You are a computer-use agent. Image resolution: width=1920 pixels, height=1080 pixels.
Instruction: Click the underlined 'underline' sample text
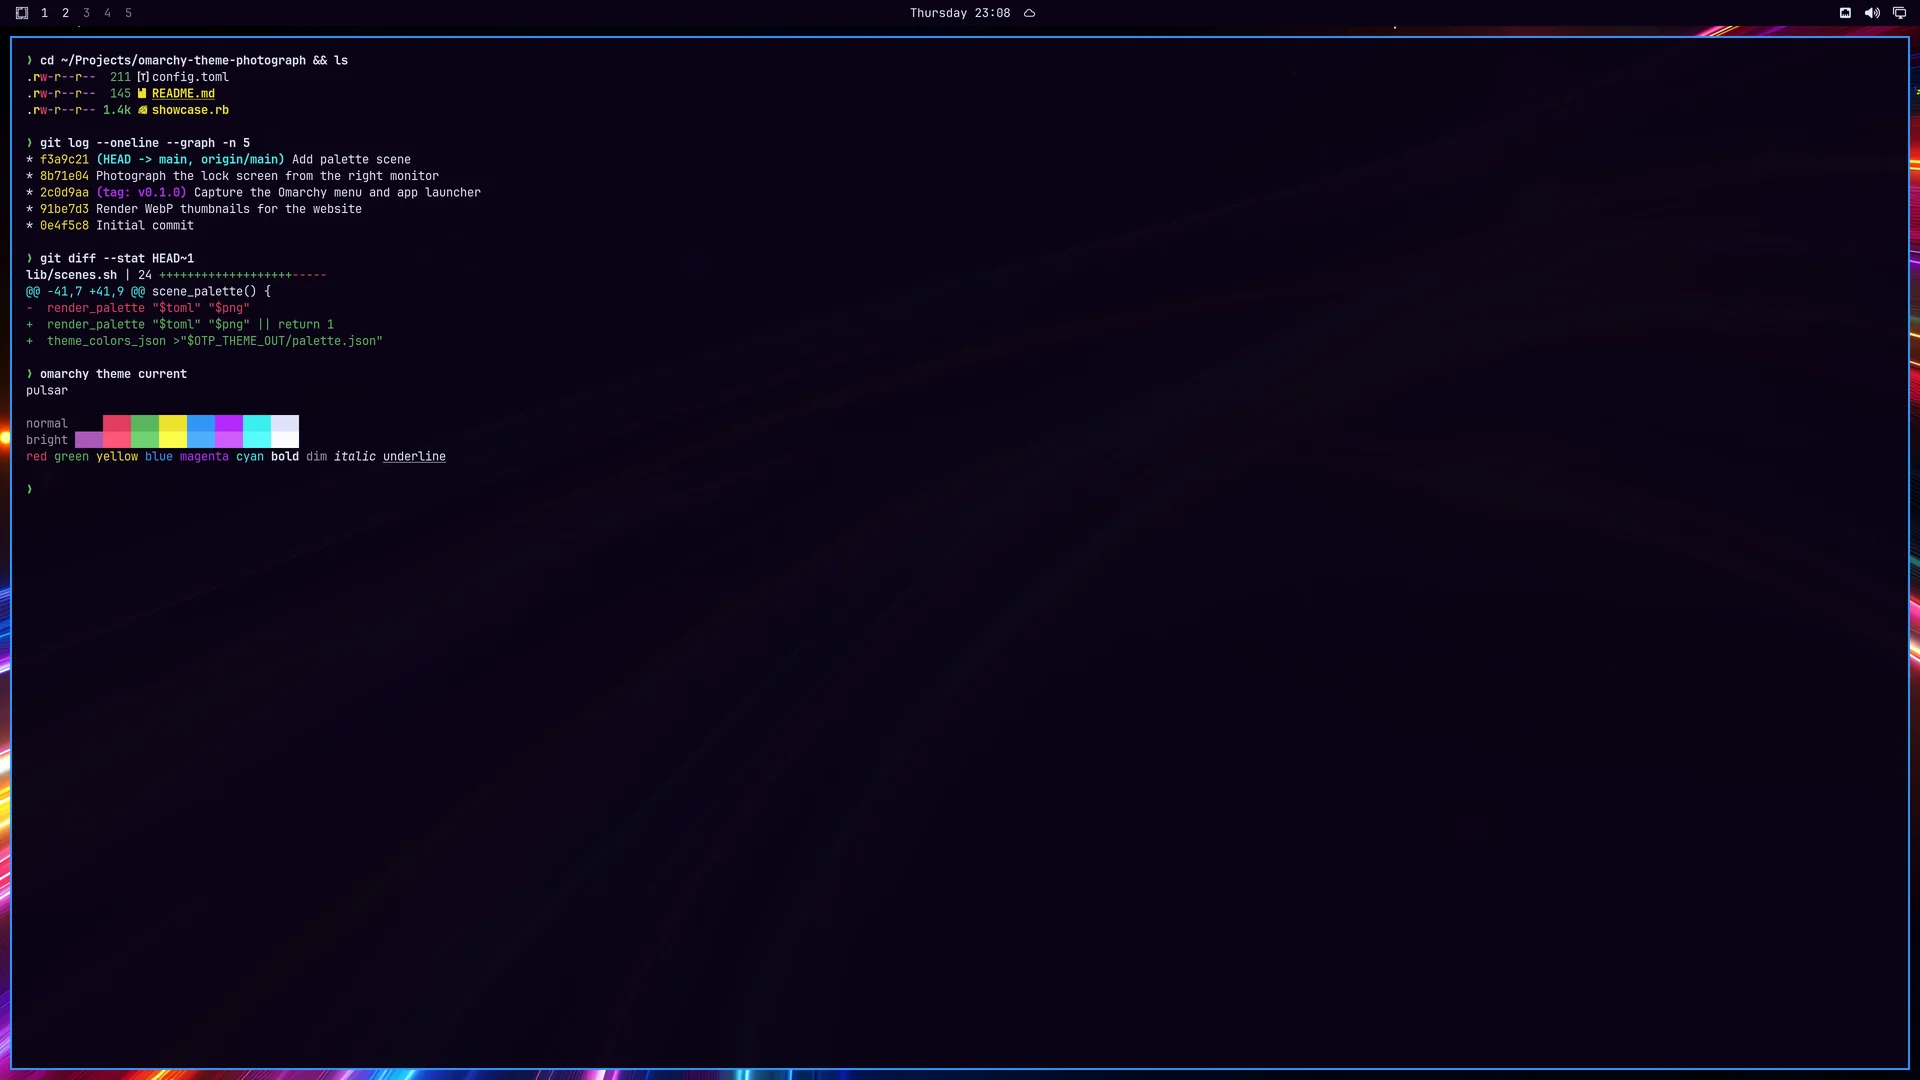pos(414,456)
